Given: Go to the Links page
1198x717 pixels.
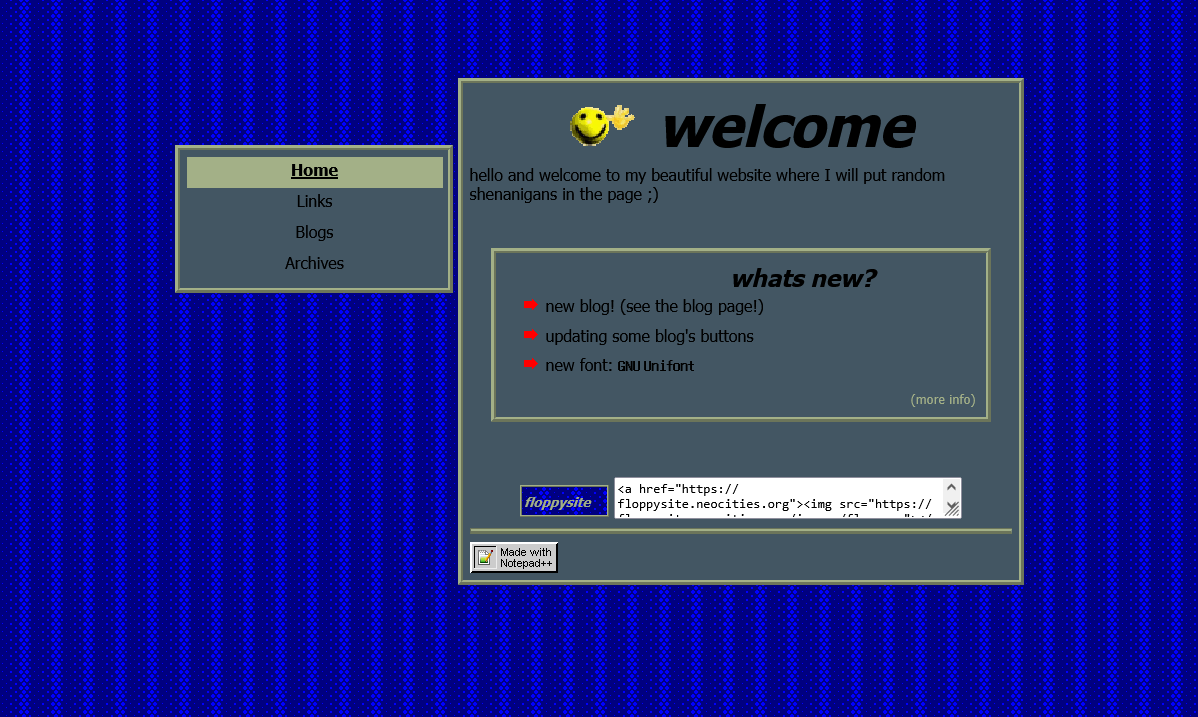Looking at the screenshot, I should tap(314, 202).
